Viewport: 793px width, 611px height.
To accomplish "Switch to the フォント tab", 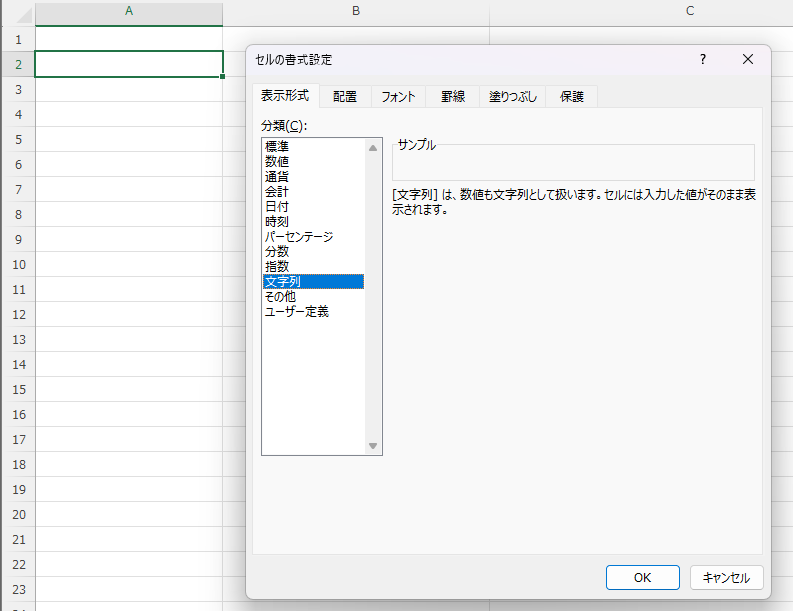I will (398, 97).
